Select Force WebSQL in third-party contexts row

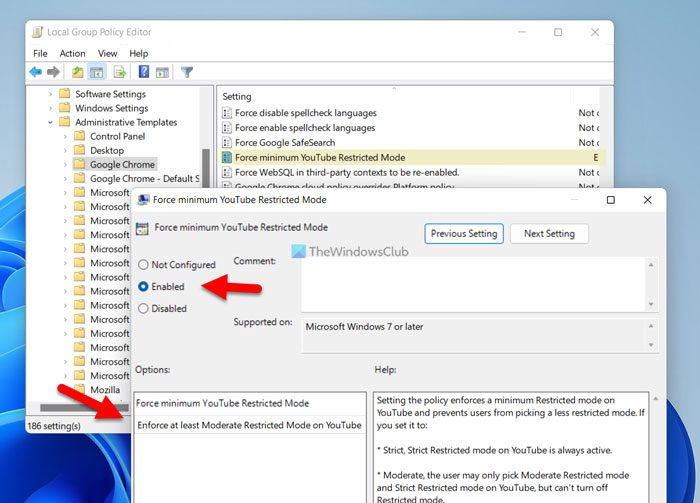(x=411, y=172)
